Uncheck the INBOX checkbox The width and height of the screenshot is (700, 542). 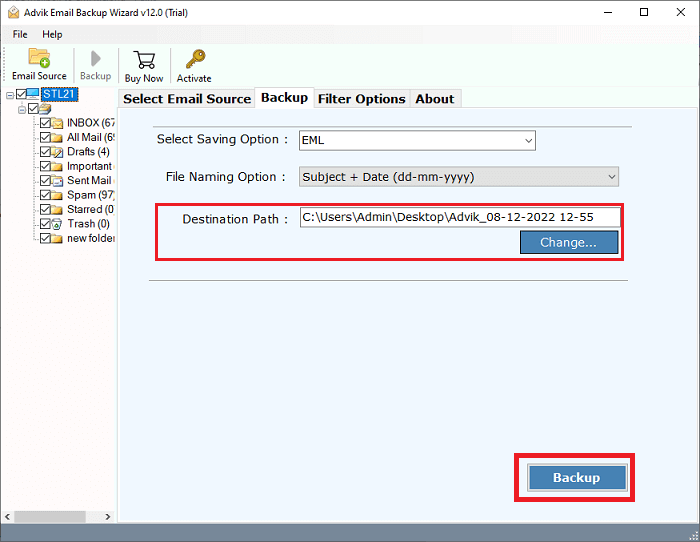pyautogui.click(x=45, y=123)
